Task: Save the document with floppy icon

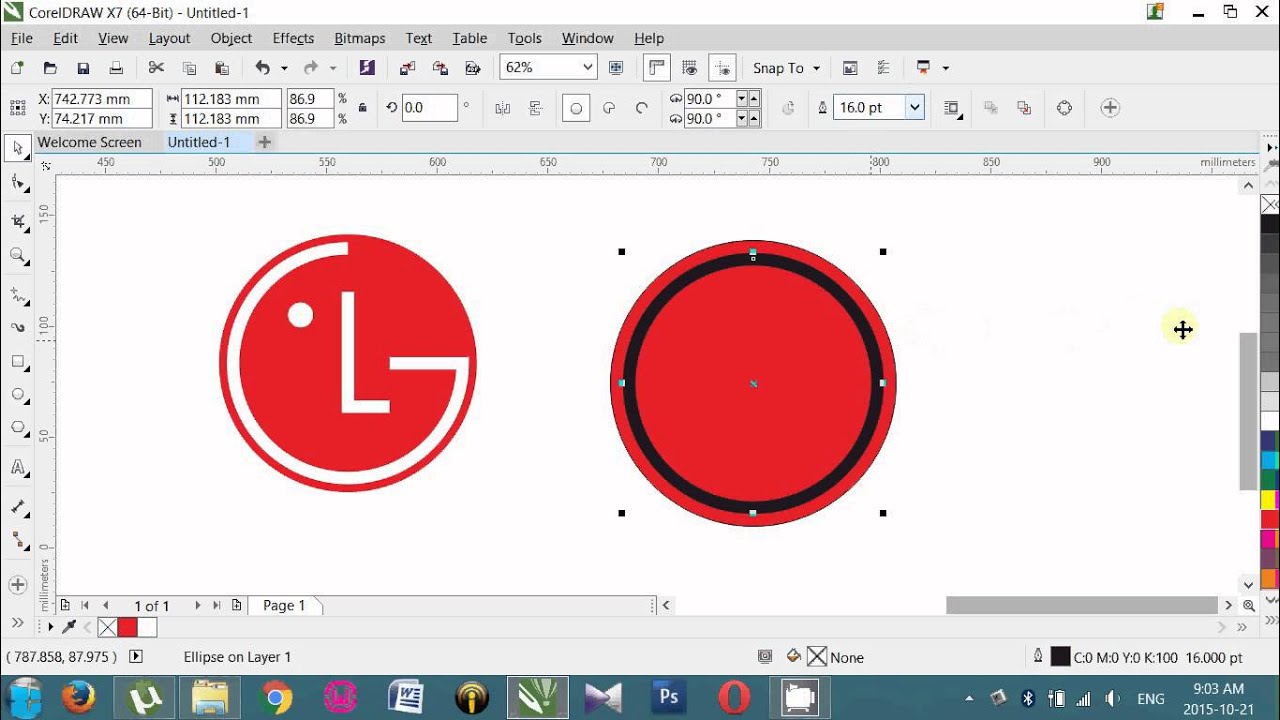Action: click(83, 68)
